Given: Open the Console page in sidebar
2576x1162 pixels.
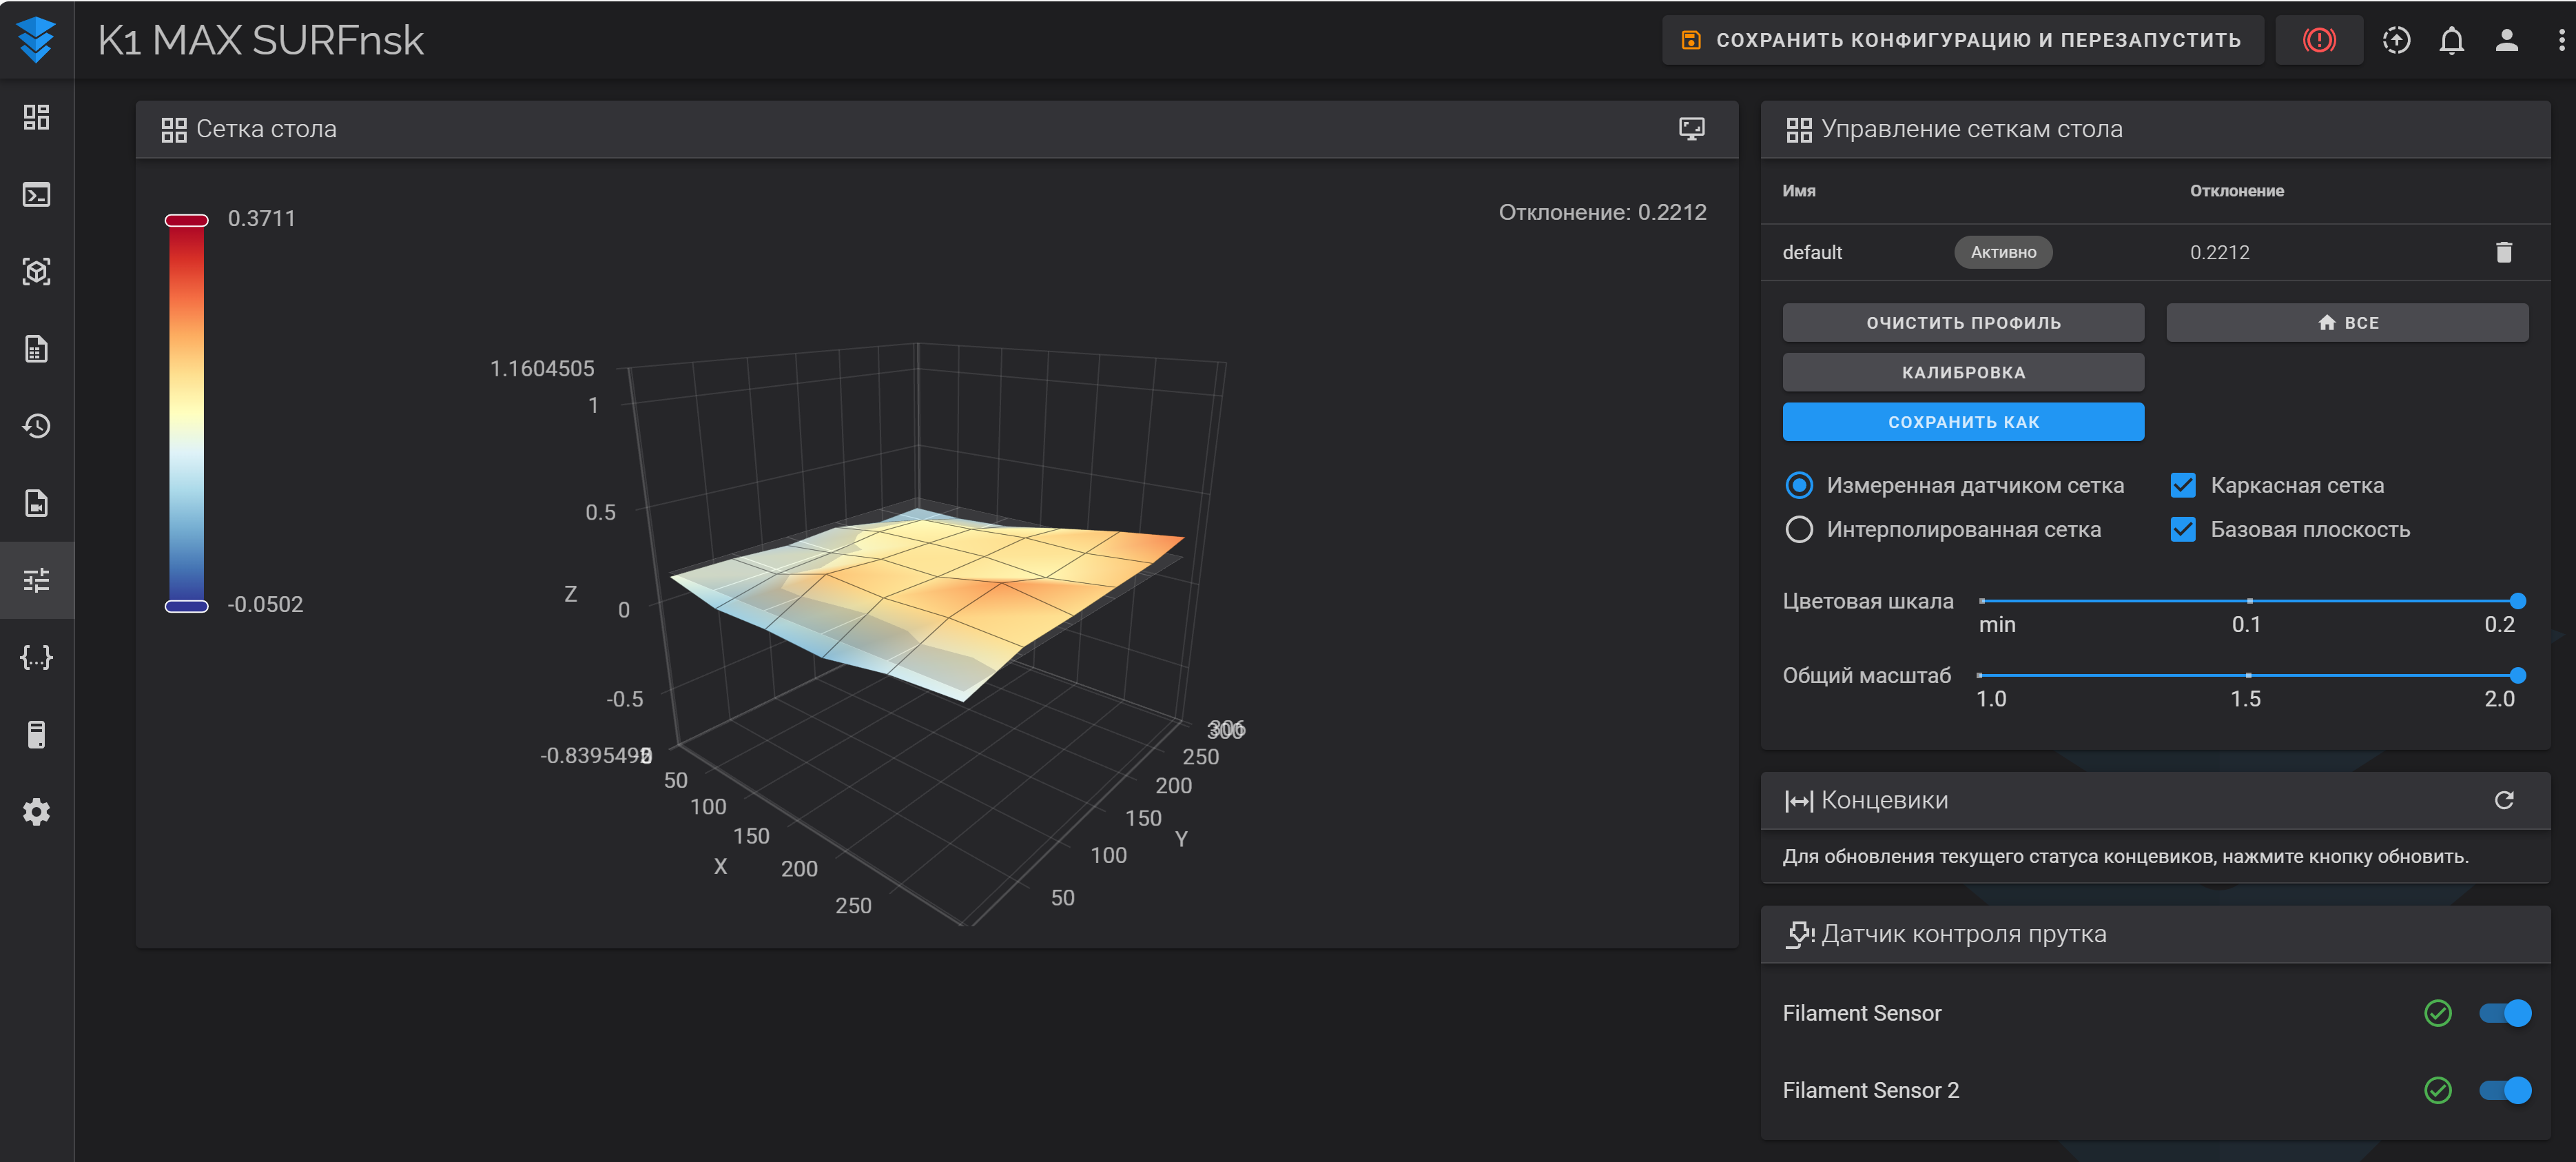Looking at the screenshot, I should pos(37,194).
